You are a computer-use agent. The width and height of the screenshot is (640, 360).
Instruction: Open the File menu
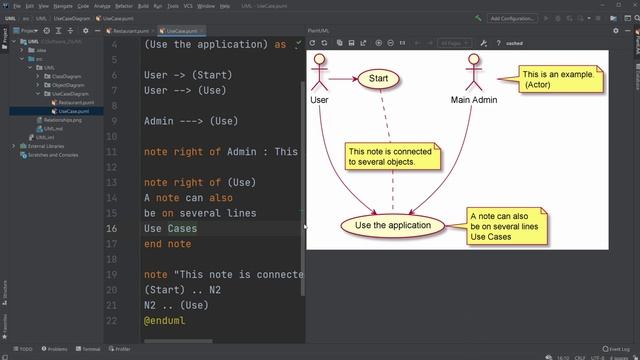[17, 6]
